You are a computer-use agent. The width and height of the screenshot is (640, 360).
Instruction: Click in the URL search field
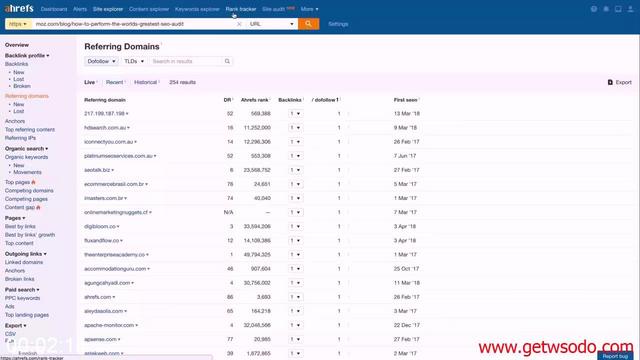pyautogui.click(x=135, y=24)
